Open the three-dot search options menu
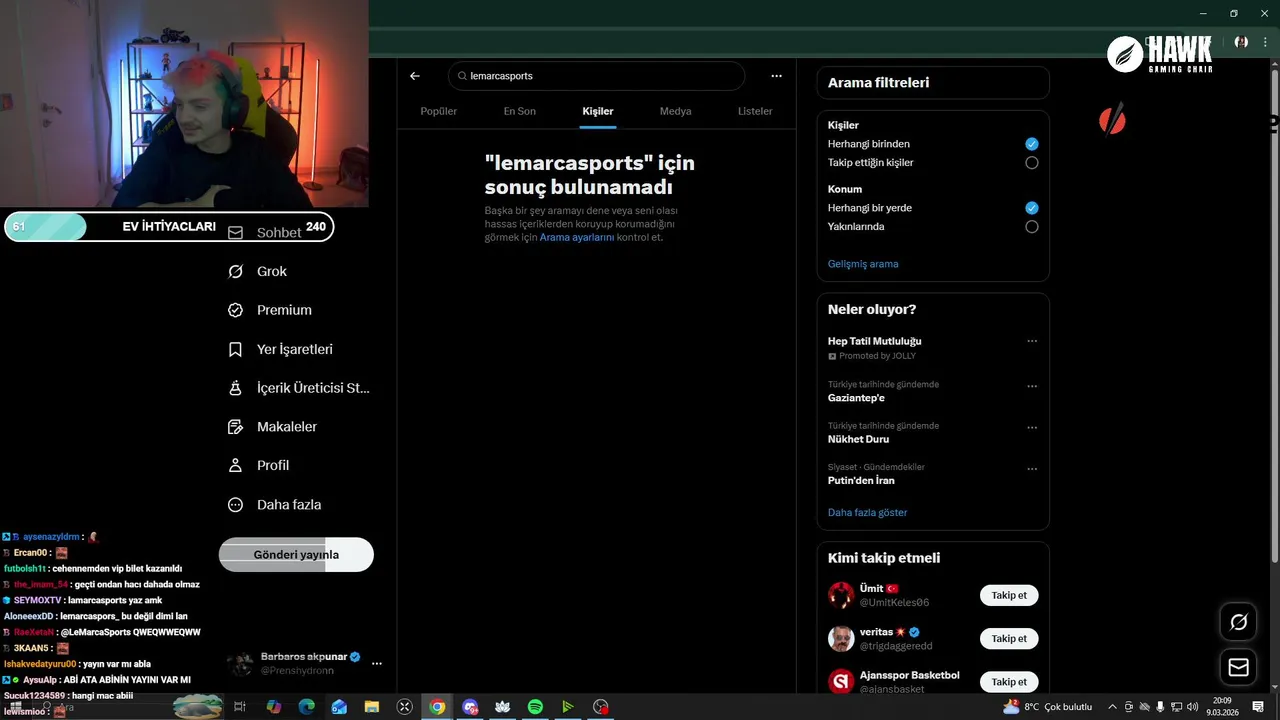 point(776,76)
